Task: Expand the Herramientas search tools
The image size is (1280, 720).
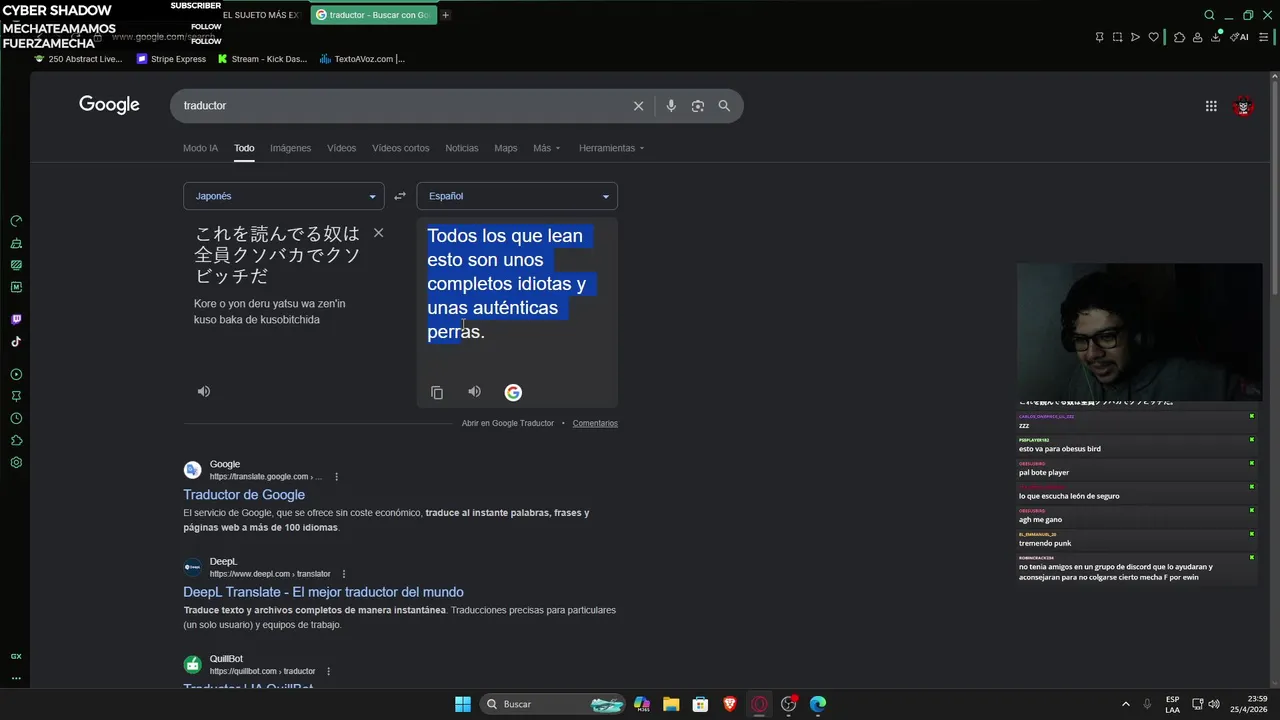Action: point(611,148)
